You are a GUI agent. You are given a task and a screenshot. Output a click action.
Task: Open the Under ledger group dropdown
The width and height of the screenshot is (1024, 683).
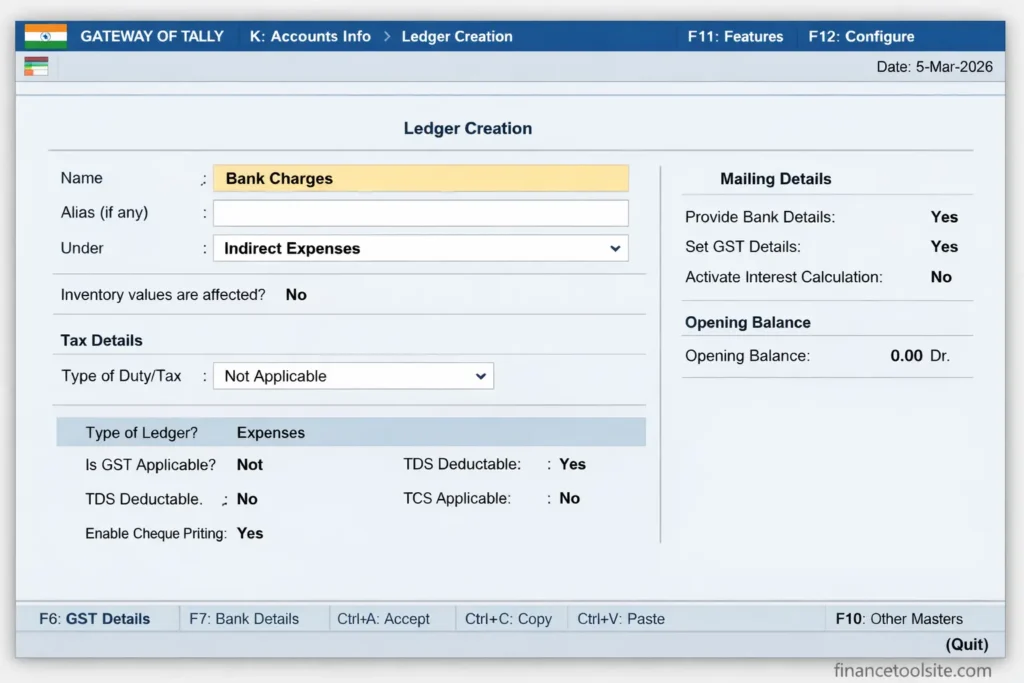click(420, 248)
